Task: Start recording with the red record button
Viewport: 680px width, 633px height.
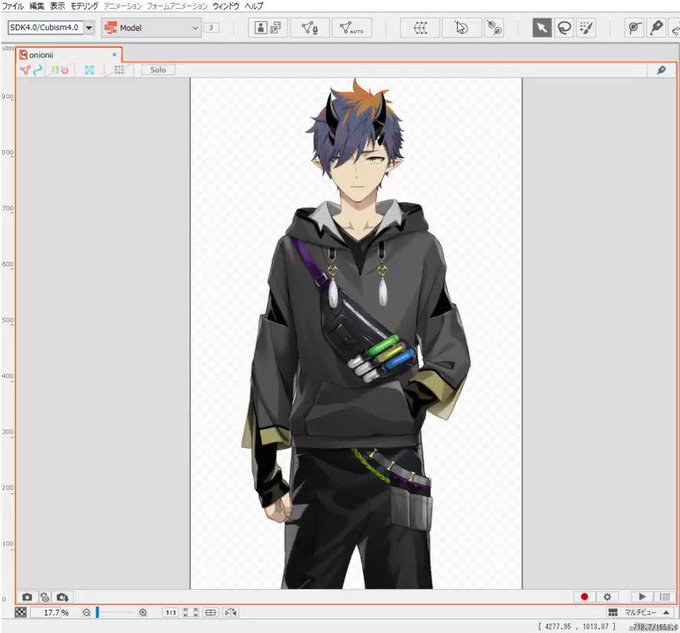Action: pyautogui.click(x=584, y=597)
